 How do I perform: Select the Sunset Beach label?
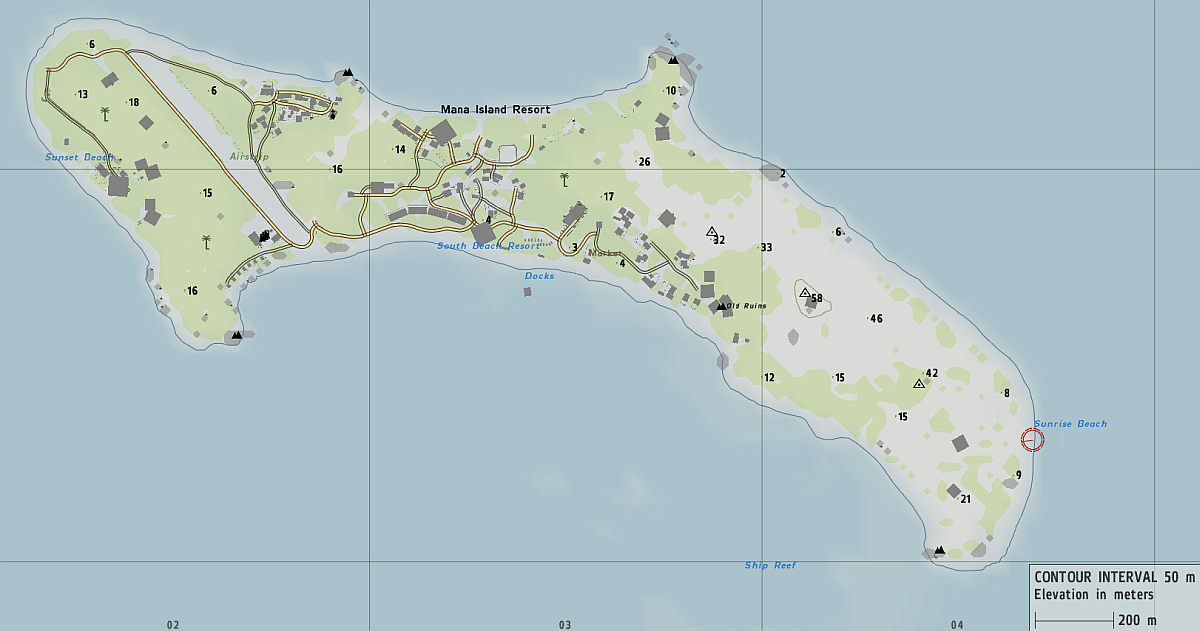(x=80, y=157)
